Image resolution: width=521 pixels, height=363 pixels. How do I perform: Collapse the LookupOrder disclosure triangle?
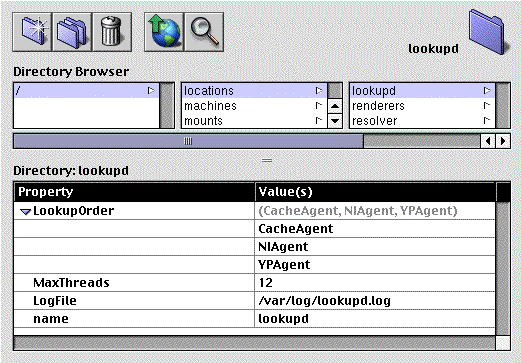25,211
